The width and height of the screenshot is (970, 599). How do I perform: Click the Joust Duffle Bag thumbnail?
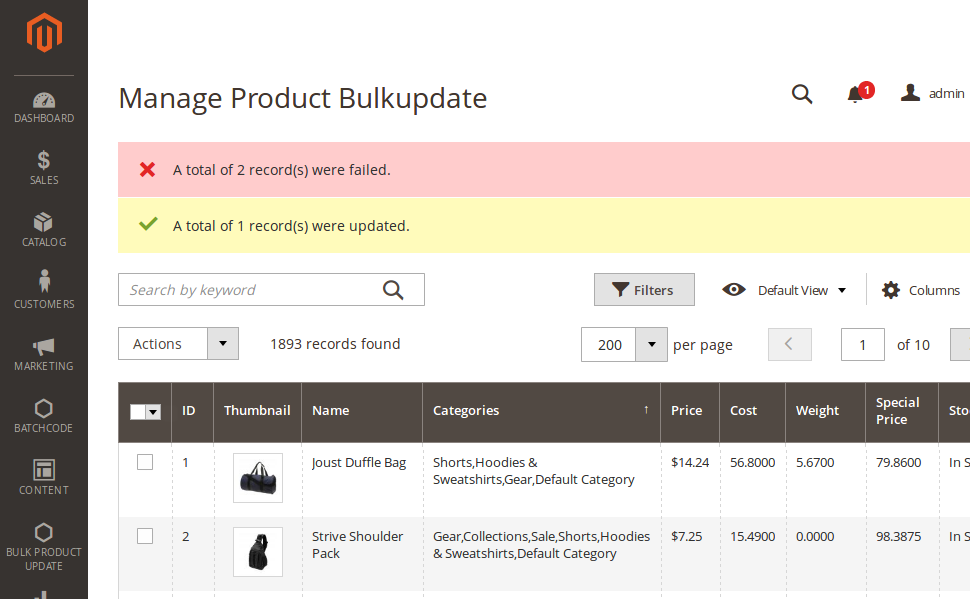point(258,478)
